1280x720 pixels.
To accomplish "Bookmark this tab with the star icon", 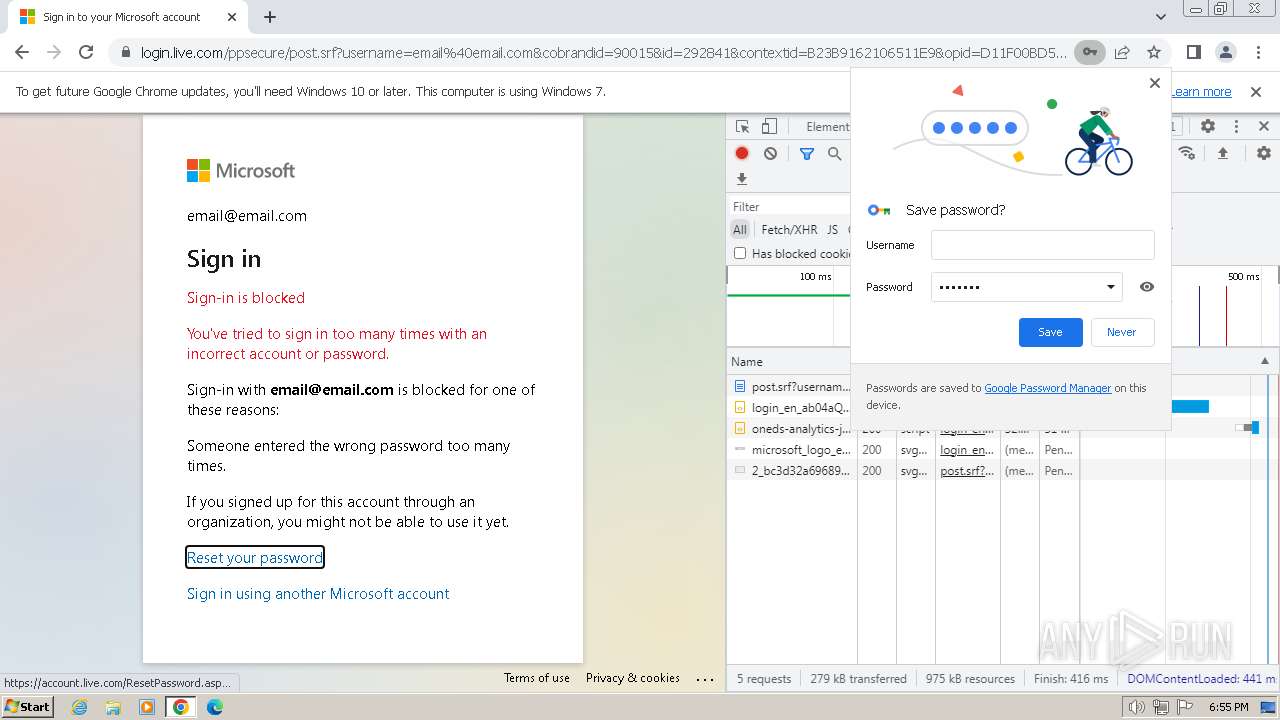I will pyautogui.click(x=1154, y=52).
